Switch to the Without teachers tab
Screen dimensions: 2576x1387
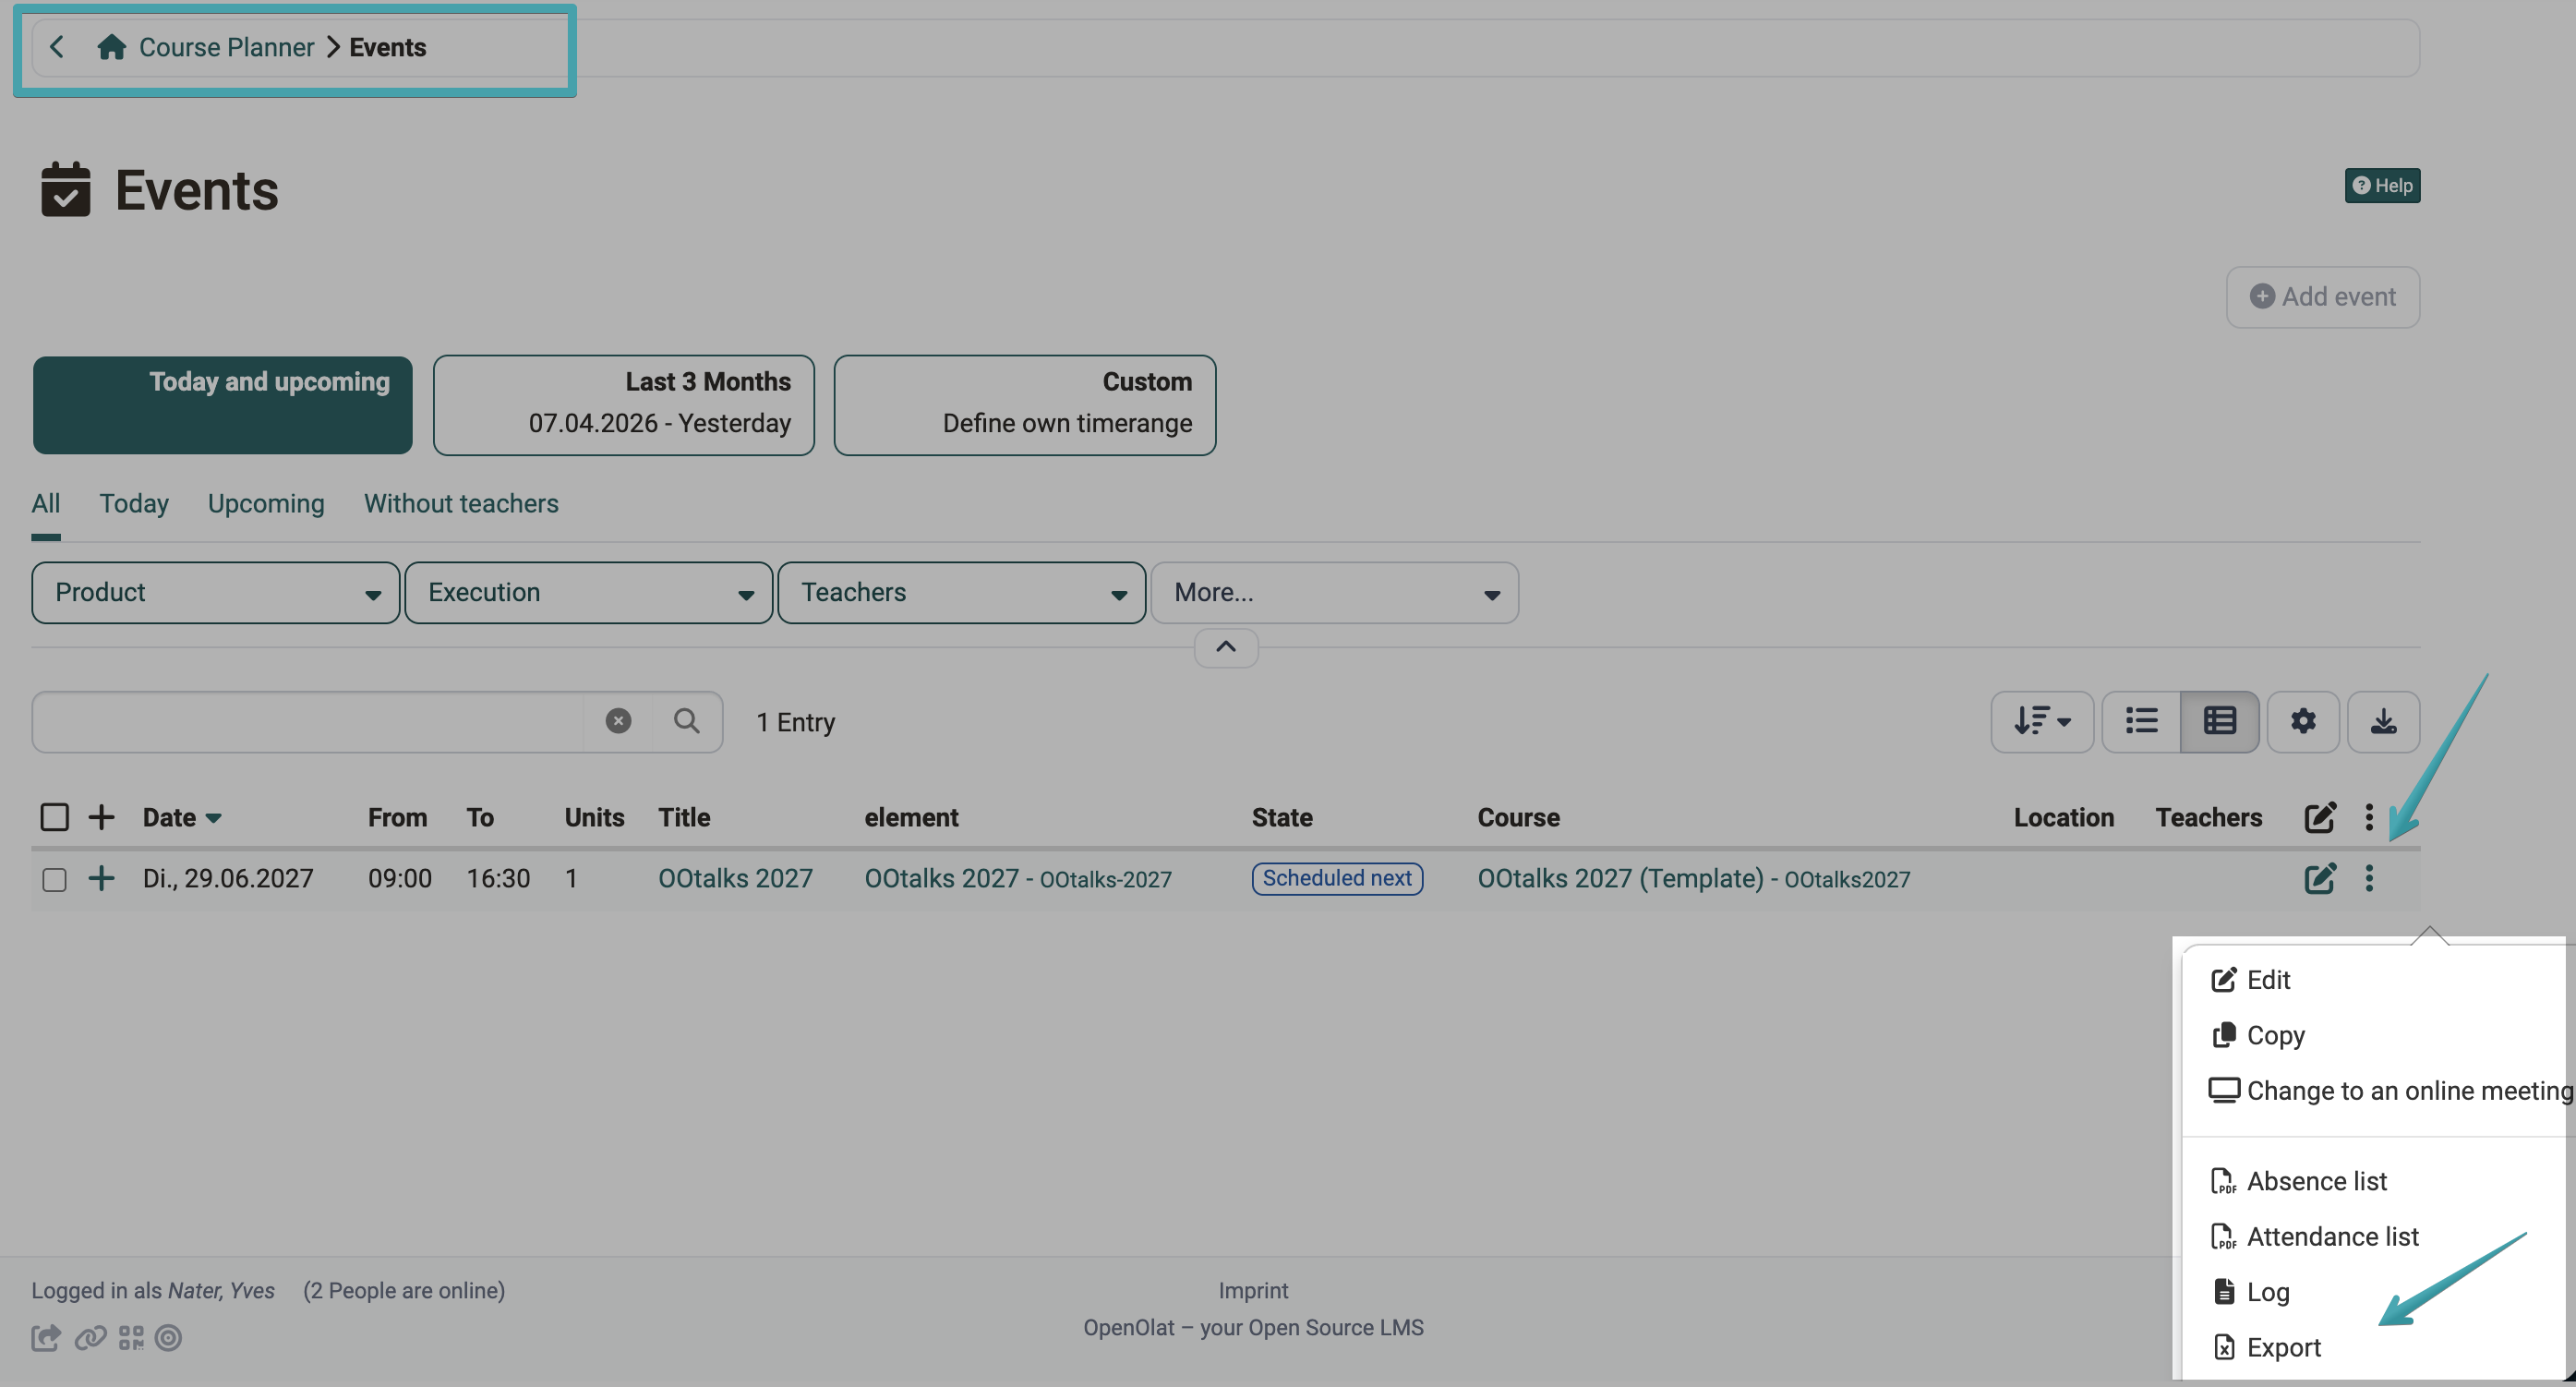pos(461,503)
